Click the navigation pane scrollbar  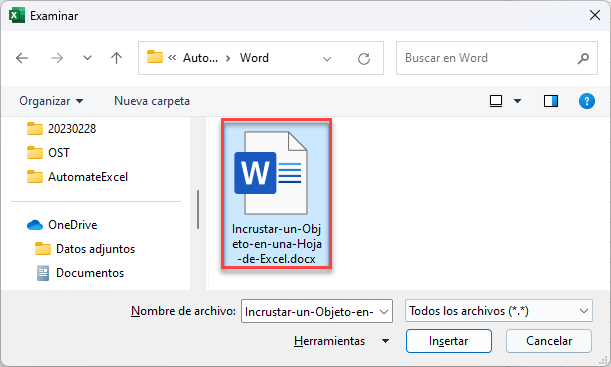198,210
